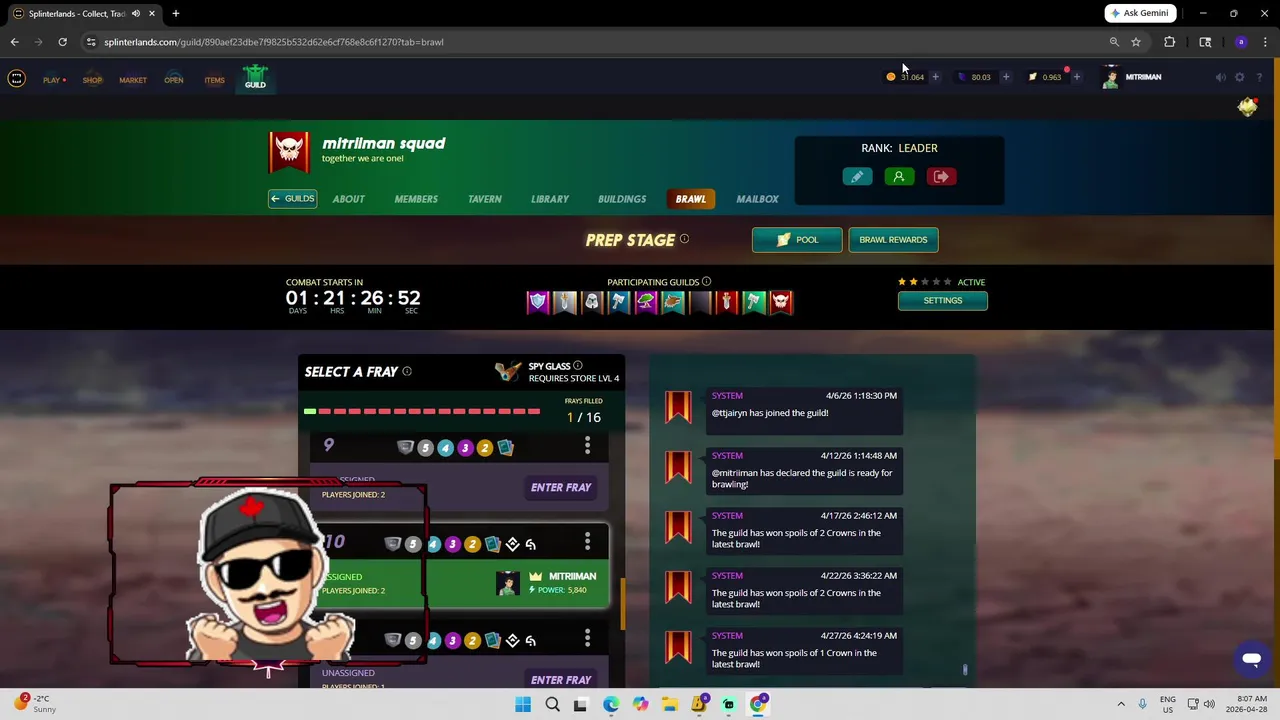Switch to the Mailbox tab
Viewport: 1280px width, 720px height.
[x=757, y=199]
